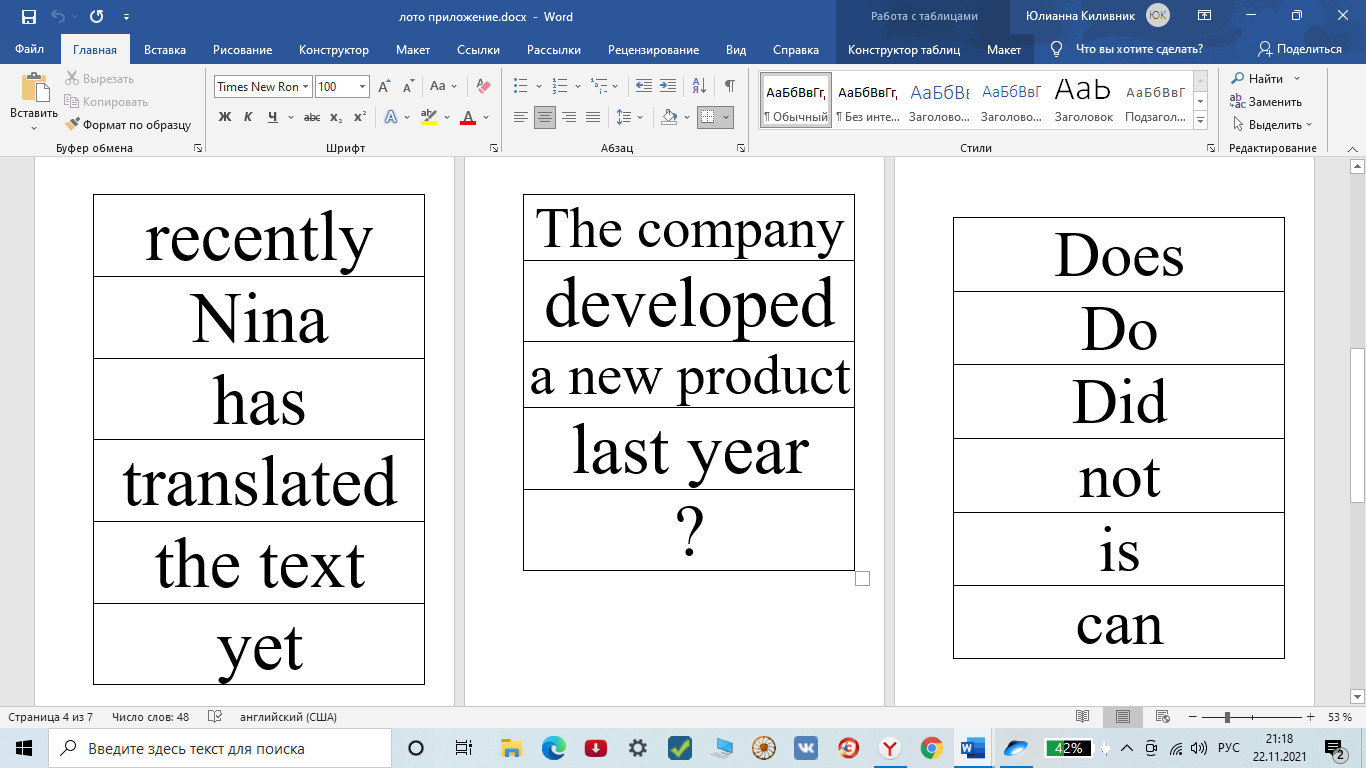The height and width of the screenshot is (768, 1366).
Task: Toggle Print Layout view in status bar
Action: 1123,717
